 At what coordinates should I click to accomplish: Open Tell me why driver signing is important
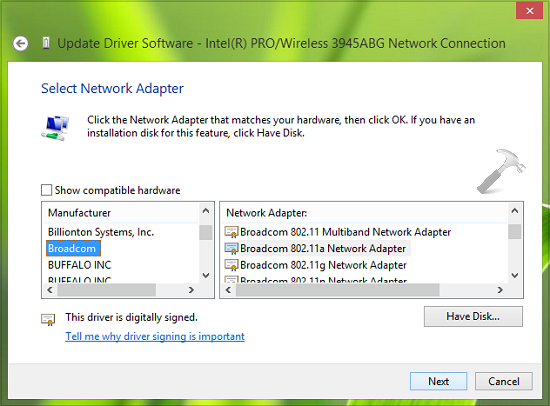[155, 336]
